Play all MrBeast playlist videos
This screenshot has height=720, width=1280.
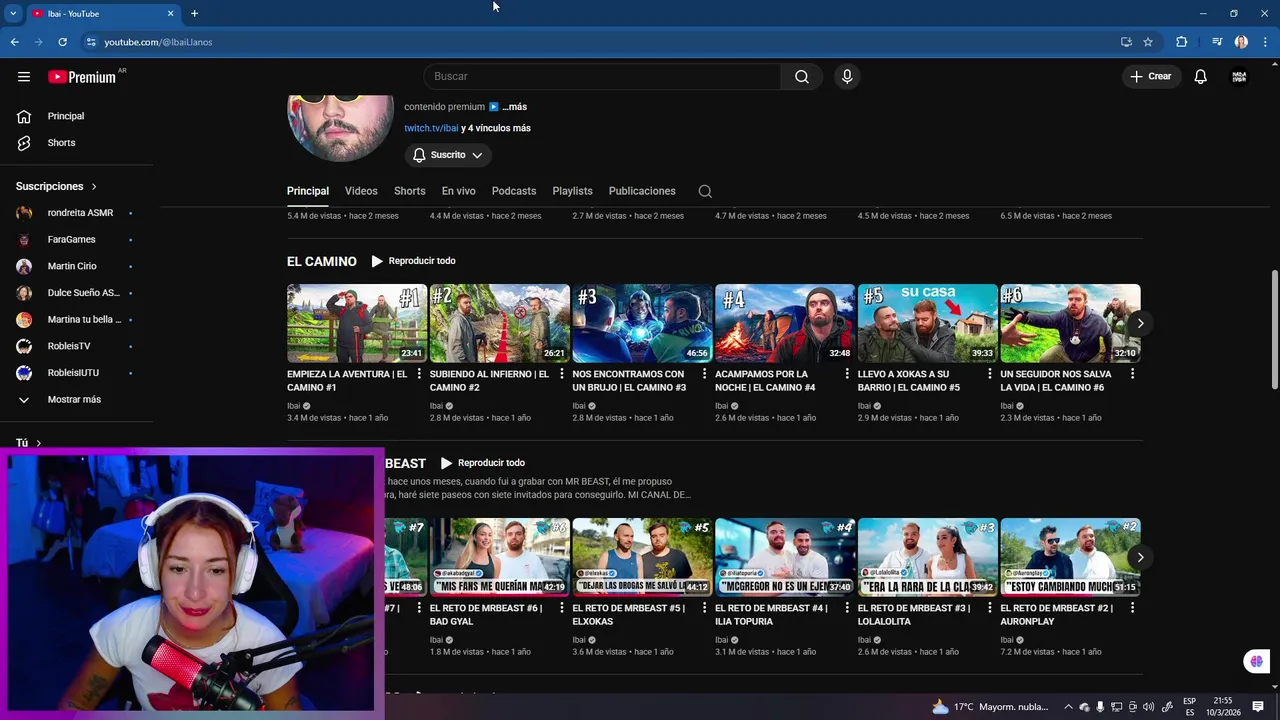482,463
